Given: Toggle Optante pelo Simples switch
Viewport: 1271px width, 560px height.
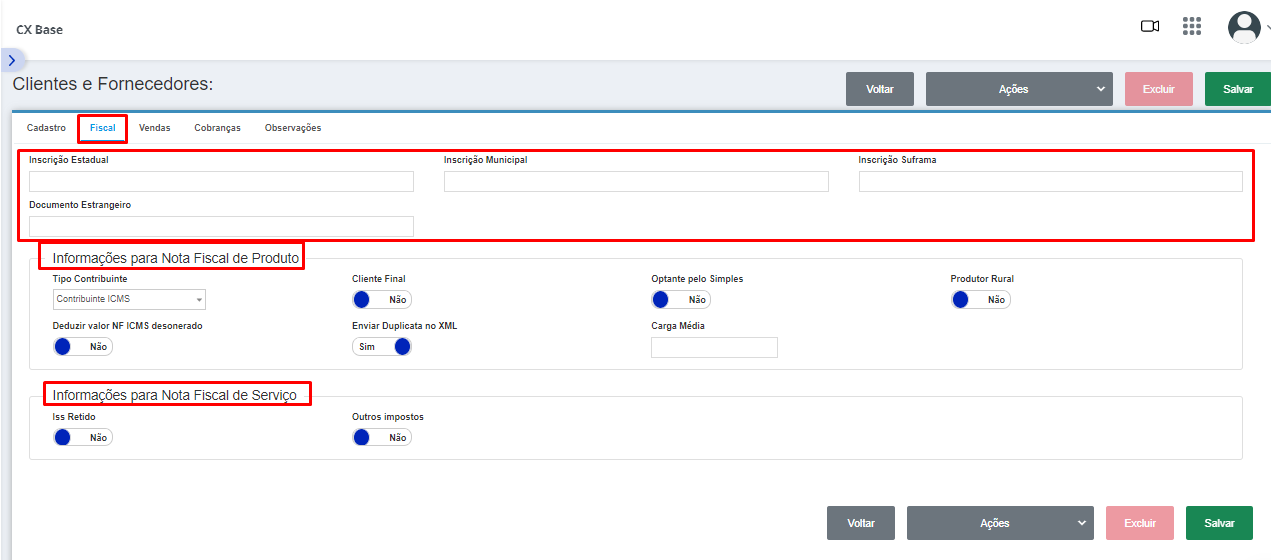Looking at the screenshot, I should point(680,300).
